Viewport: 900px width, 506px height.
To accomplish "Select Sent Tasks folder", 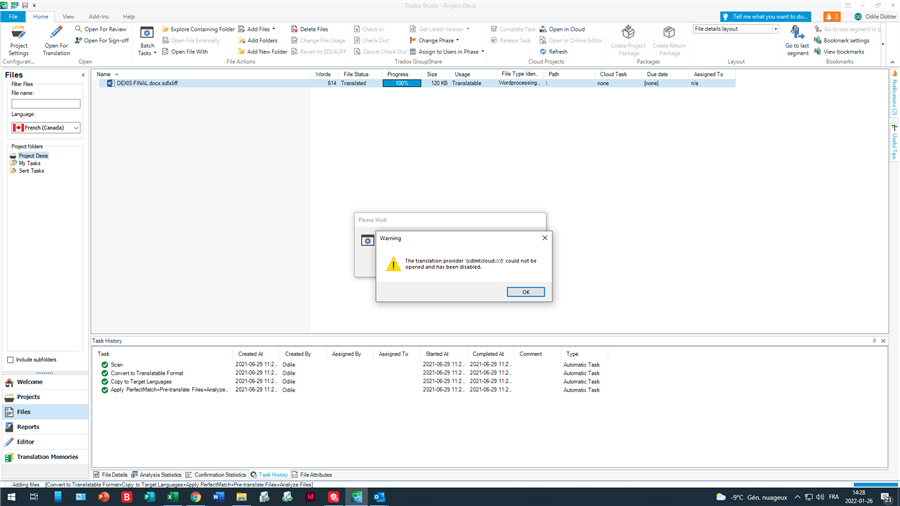I will tap(31, 170).
